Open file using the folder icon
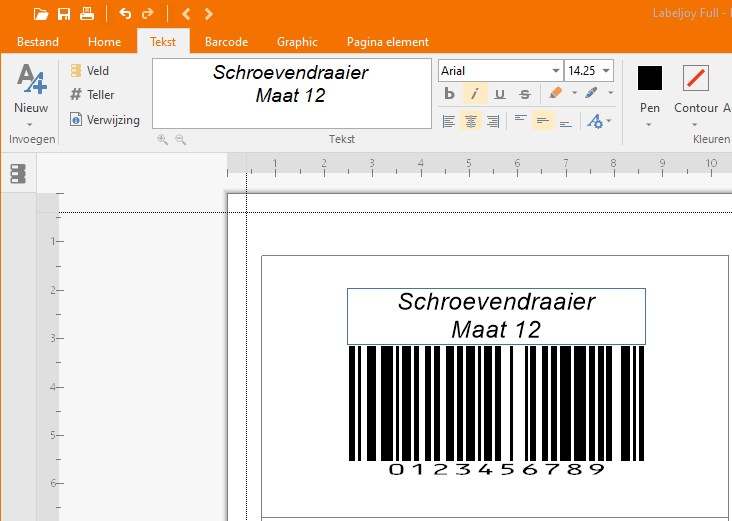Viewport: 732px width, 521px height. [41, 14]
